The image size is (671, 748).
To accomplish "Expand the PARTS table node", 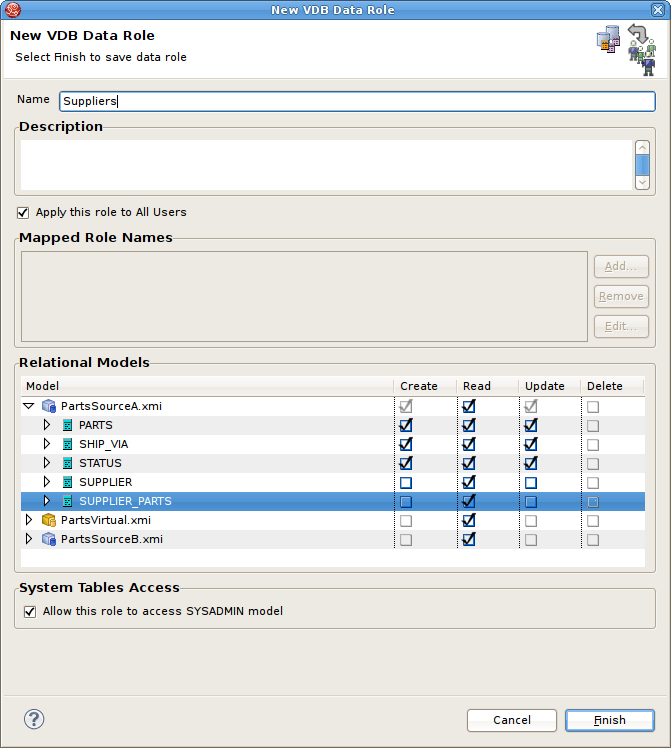I will [46, 425].
